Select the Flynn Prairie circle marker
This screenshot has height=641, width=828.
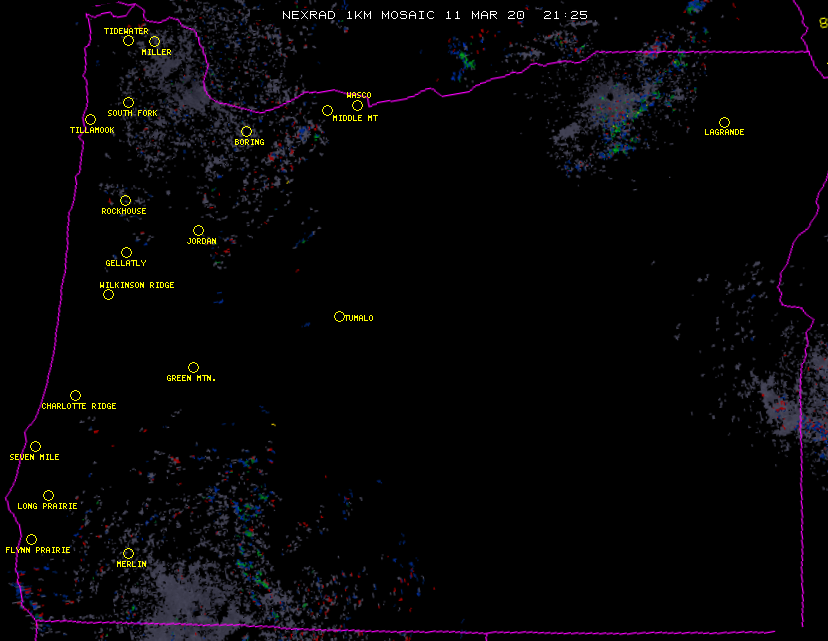pyautogui.click(x=31, y=540)
